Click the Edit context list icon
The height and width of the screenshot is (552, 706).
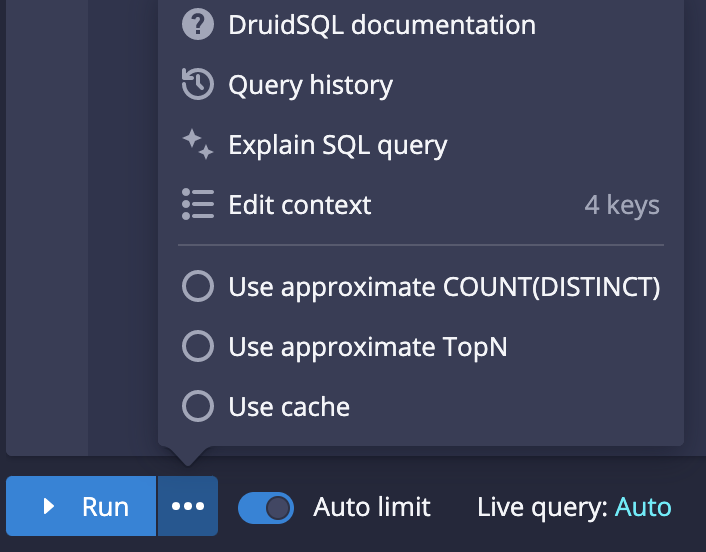coord(198,204)
